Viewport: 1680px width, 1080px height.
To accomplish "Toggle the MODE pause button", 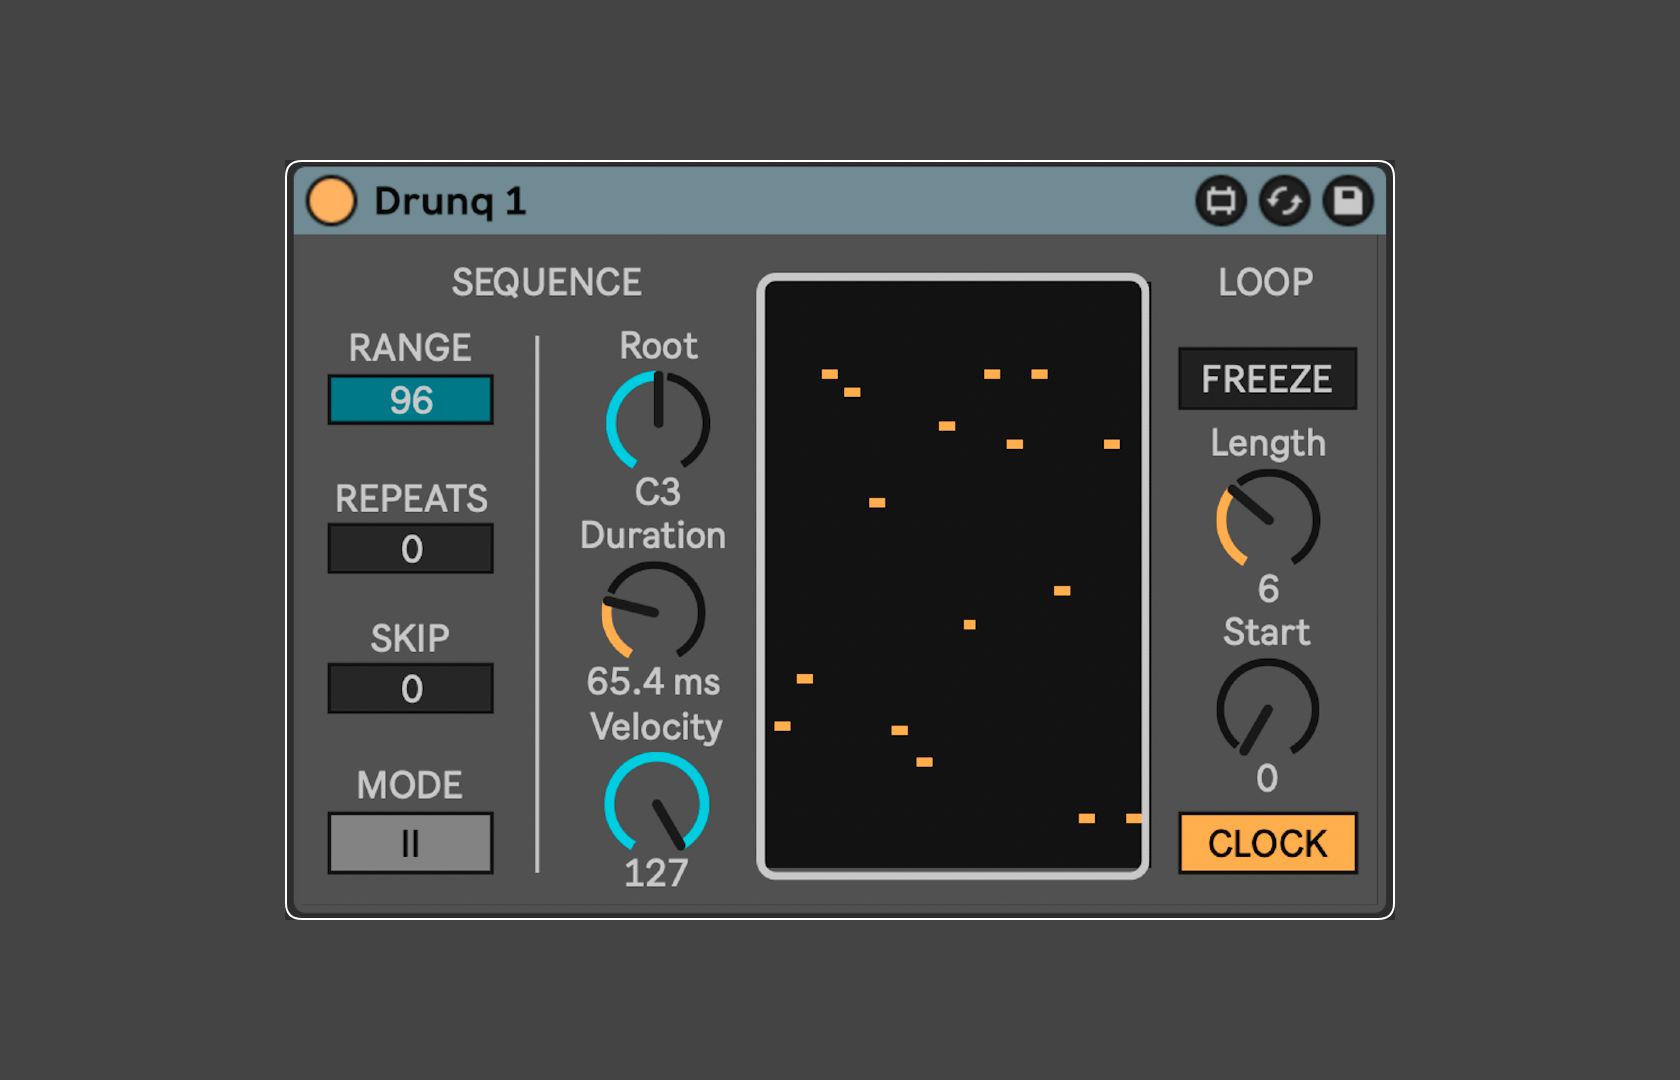I will (x=410, y=843).
